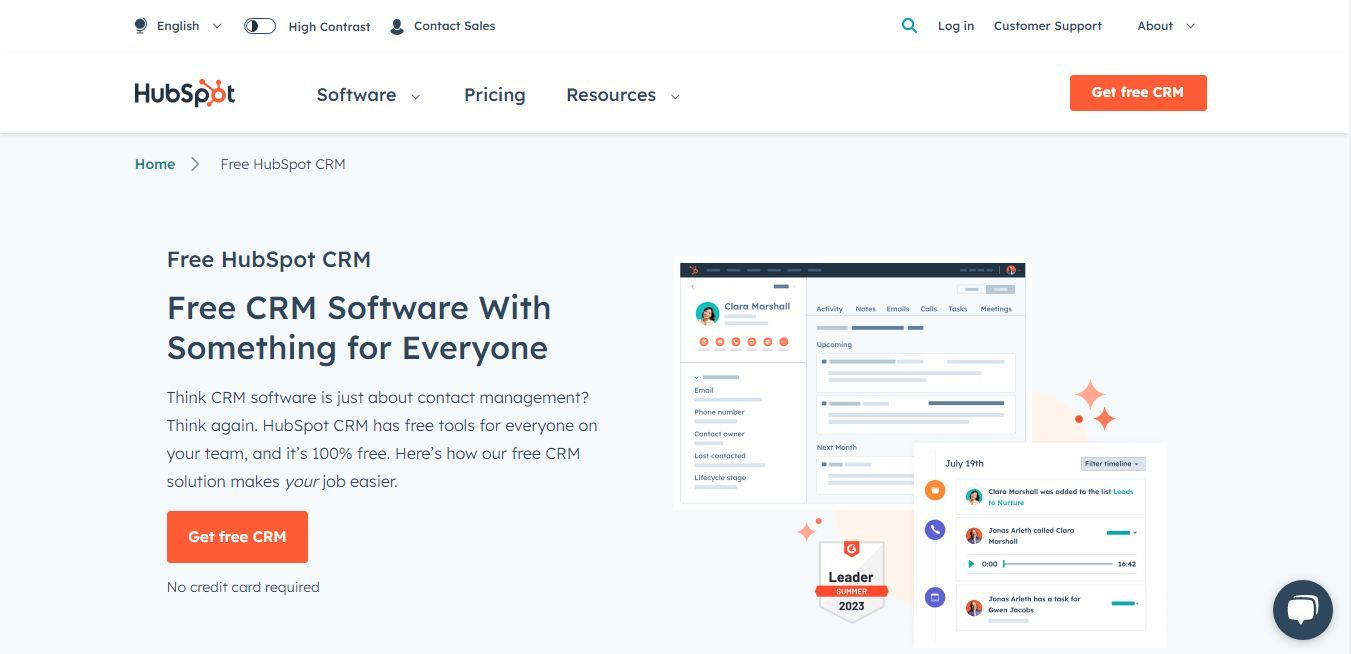This screenshot has width=1351, height=654.
Task: Select Pricing in the navigation
Action: click(494, 95)
